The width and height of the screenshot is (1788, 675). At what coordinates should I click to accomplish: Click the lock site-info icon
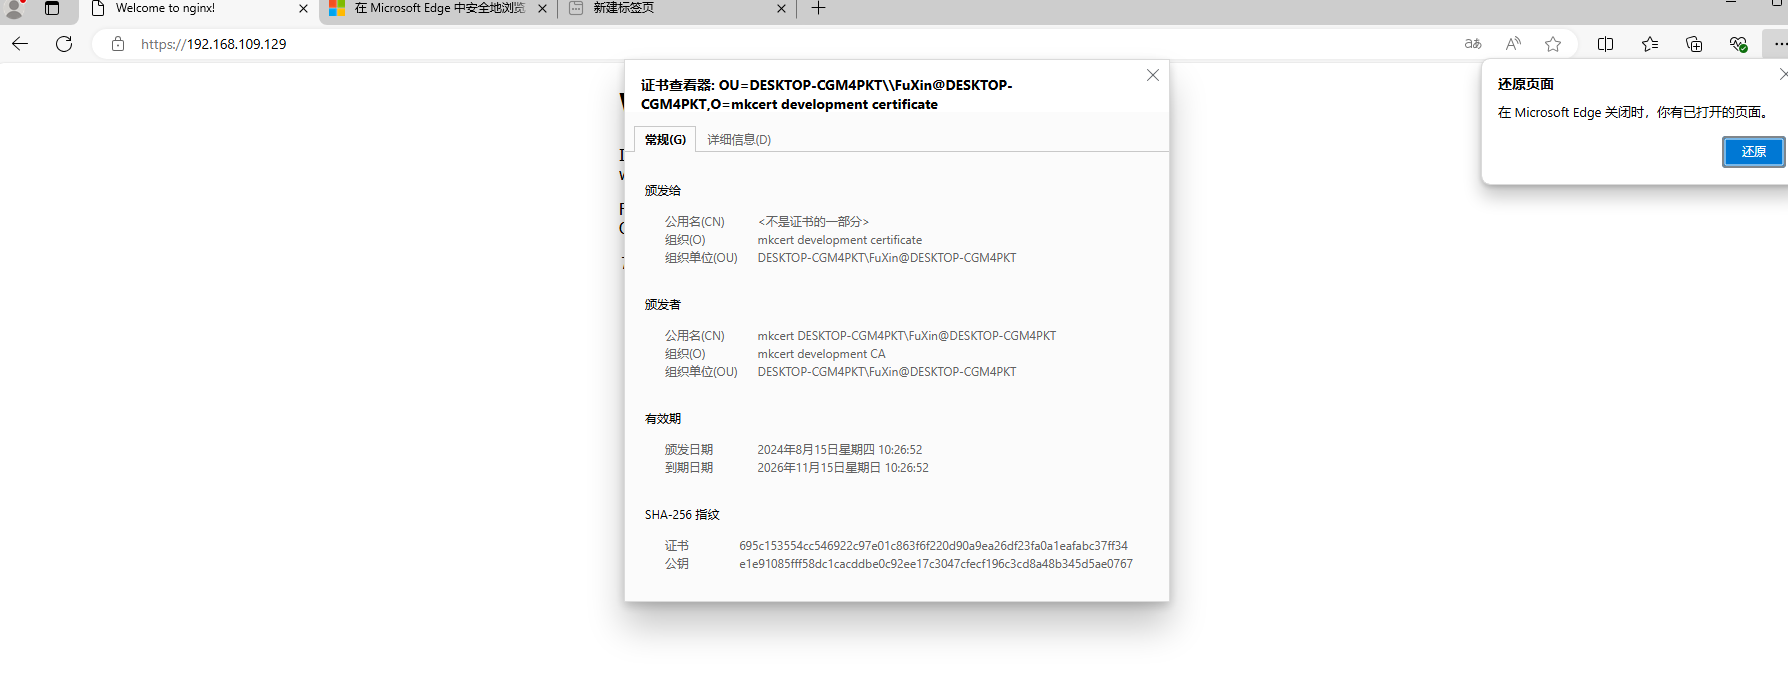(118, 44)
